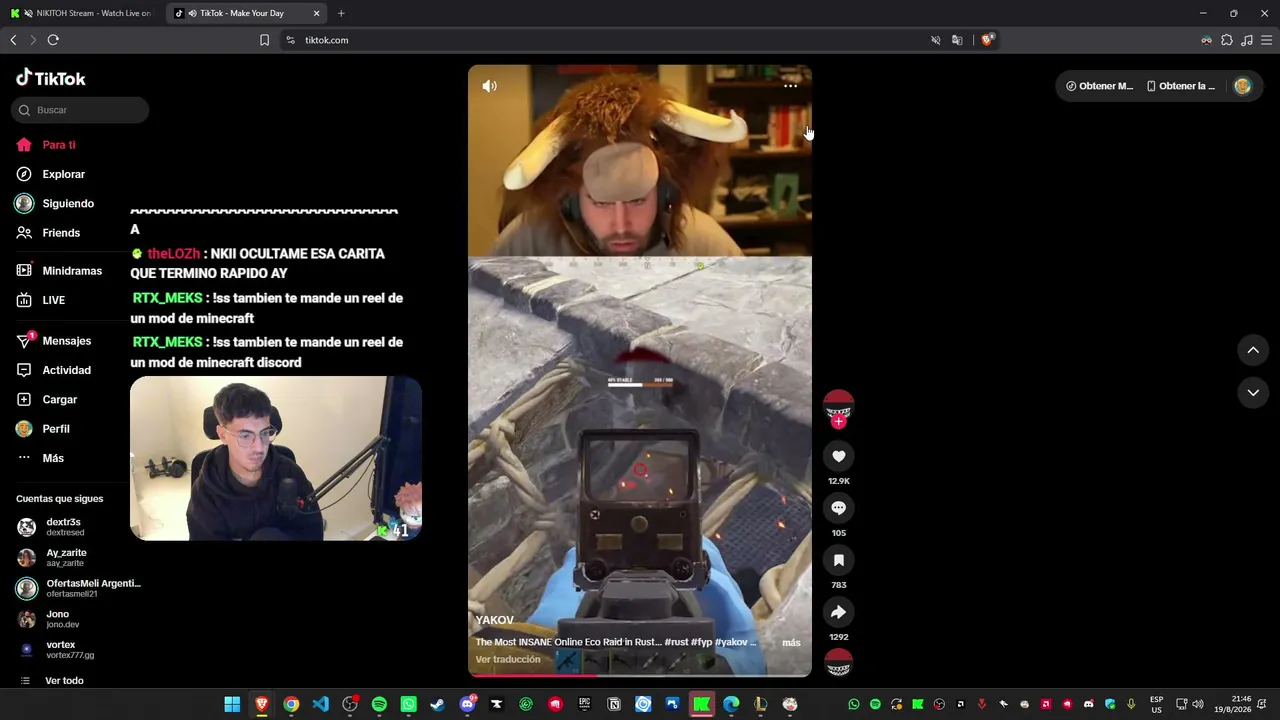Screen dimensions: 1280x720
Task: Open Discord from the taskbar
Action: click(467, 704)
